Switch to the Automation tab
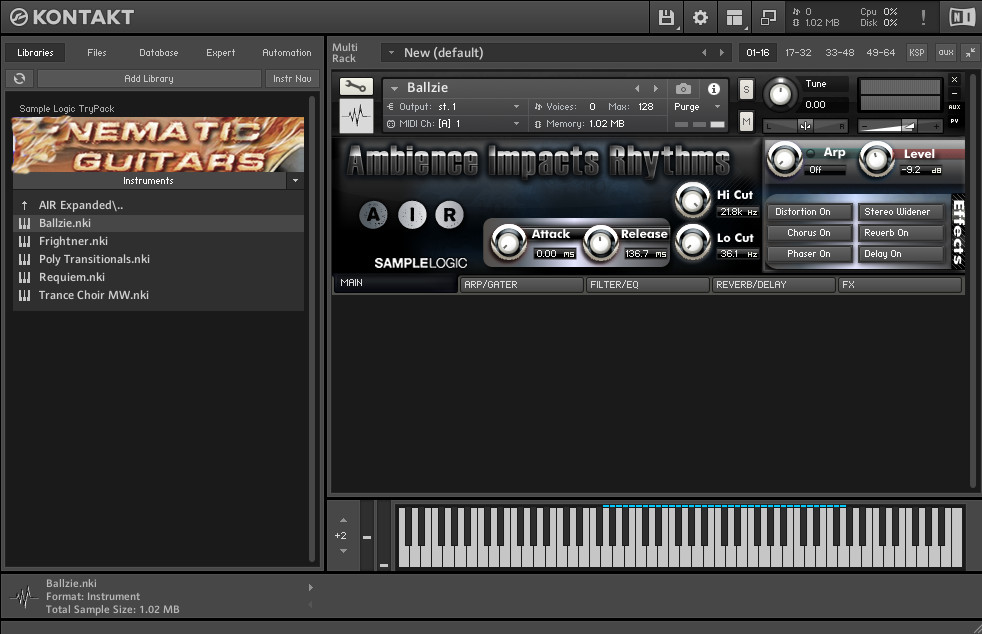 pos(287,53)
